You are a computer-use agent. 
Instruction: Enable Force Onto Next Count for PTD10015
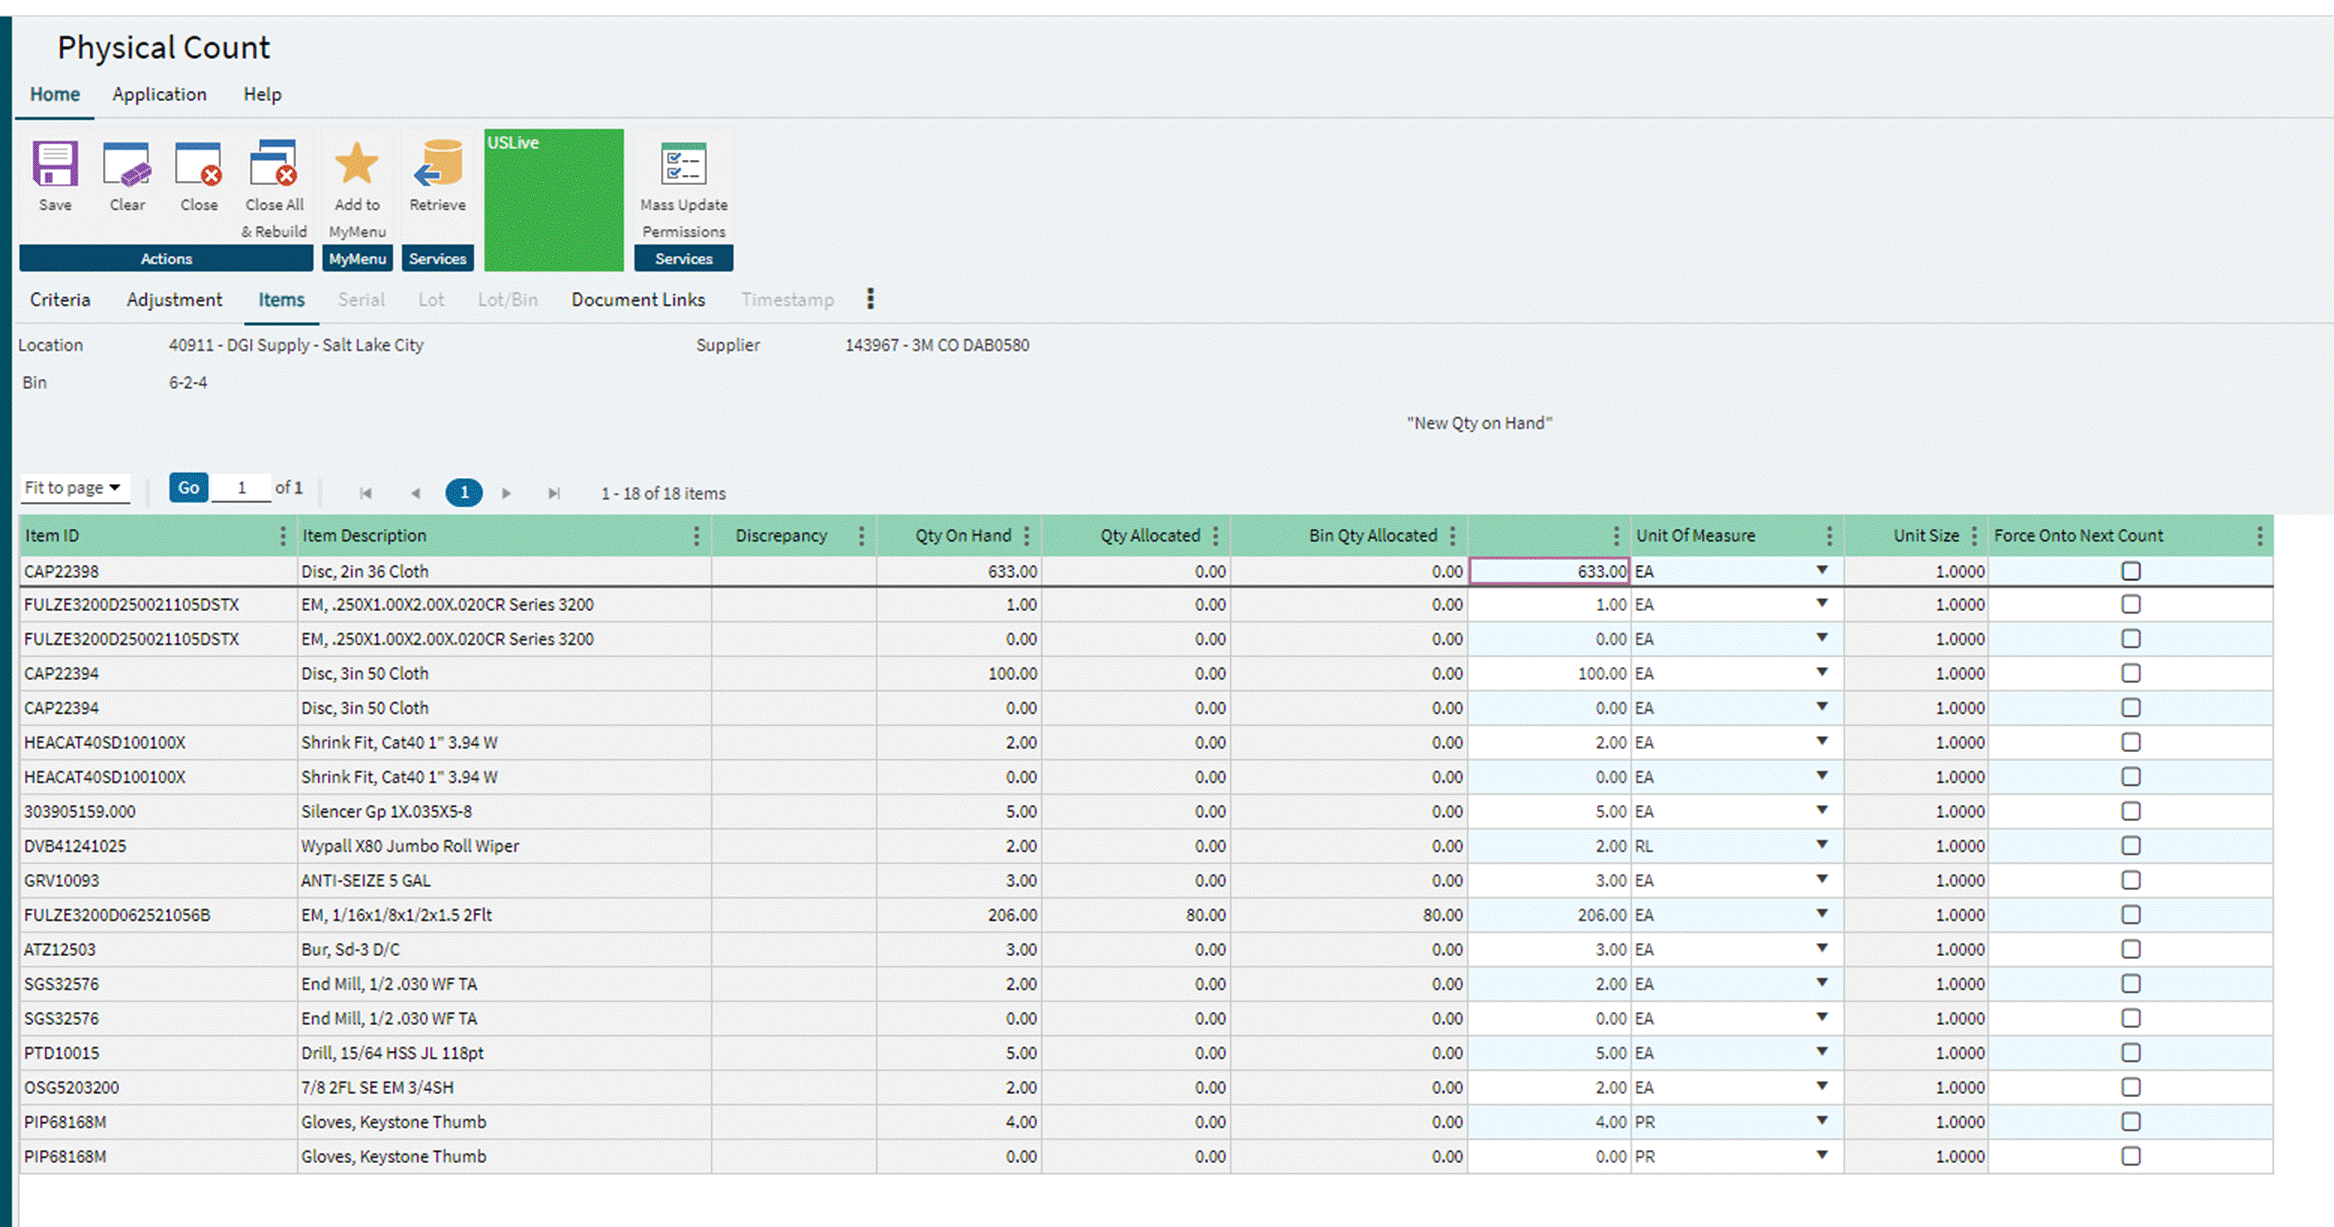click(2130, 1052)
